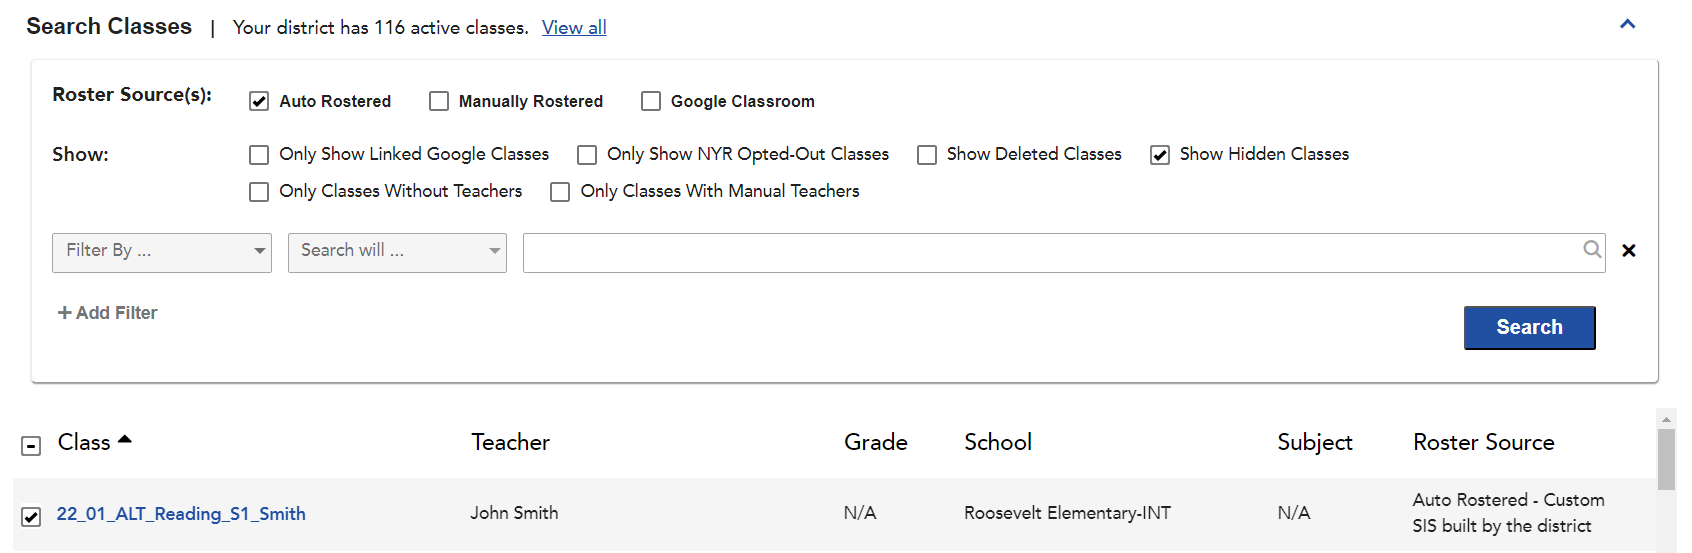Viewport: 1692px width, 553px height.
Task: Uncheck Auto Rostered roster source
Action: coord(259,101)
